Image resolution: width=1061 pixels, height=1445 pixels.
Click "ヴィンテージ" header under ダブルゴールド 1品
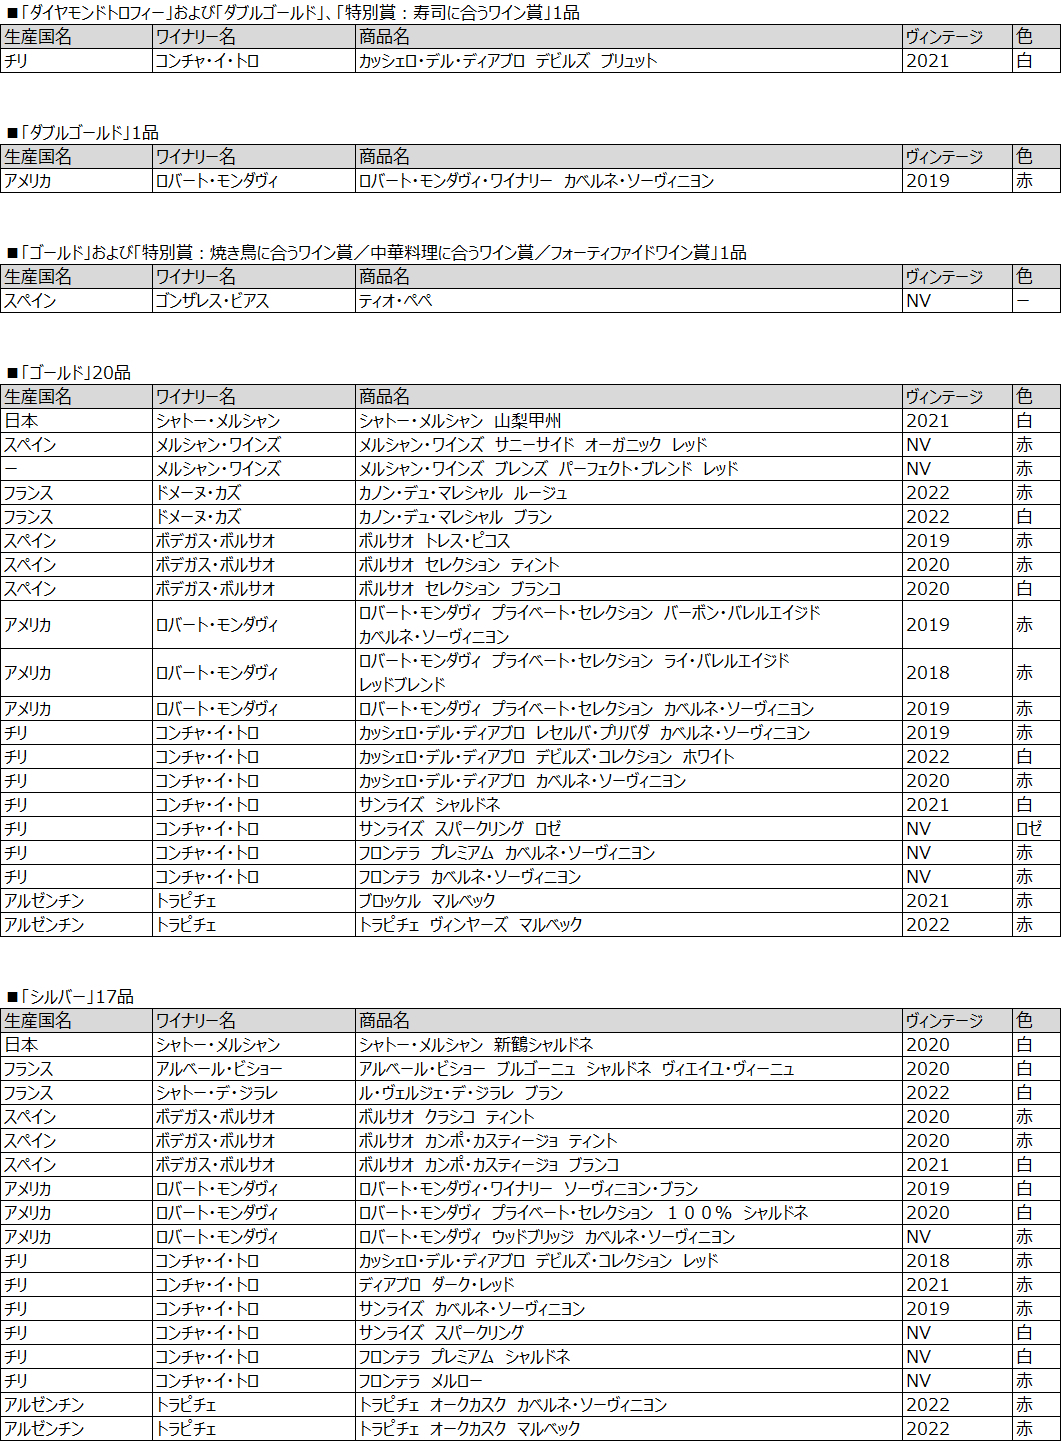(944, 157)
